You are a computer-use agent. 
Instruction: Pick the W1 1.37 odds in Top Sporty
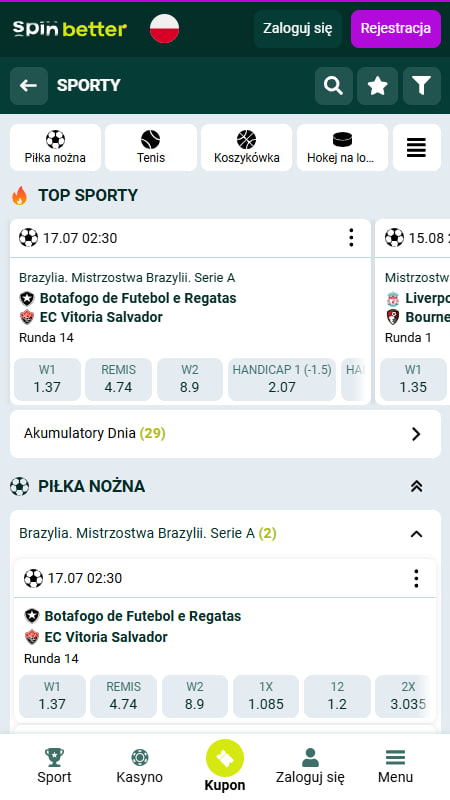coord(47,379)
